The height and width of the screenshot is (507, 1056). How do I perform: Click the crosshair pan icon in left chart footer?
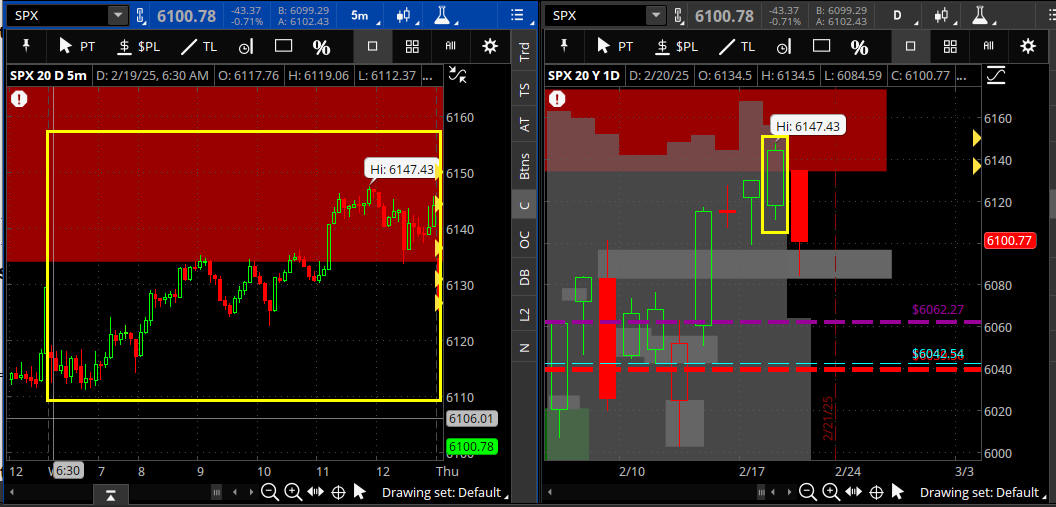pyautogui.click(x=338, y=492)
